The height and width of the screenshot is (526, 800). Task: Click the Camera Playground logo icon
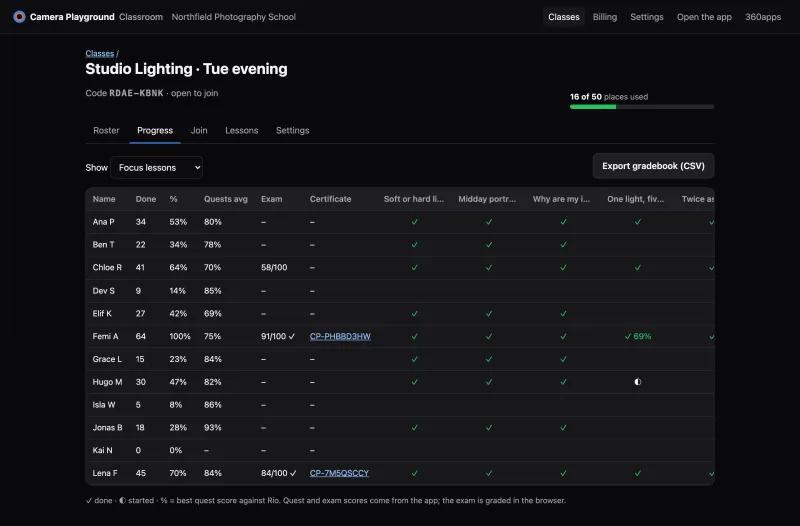coord(19,17)
